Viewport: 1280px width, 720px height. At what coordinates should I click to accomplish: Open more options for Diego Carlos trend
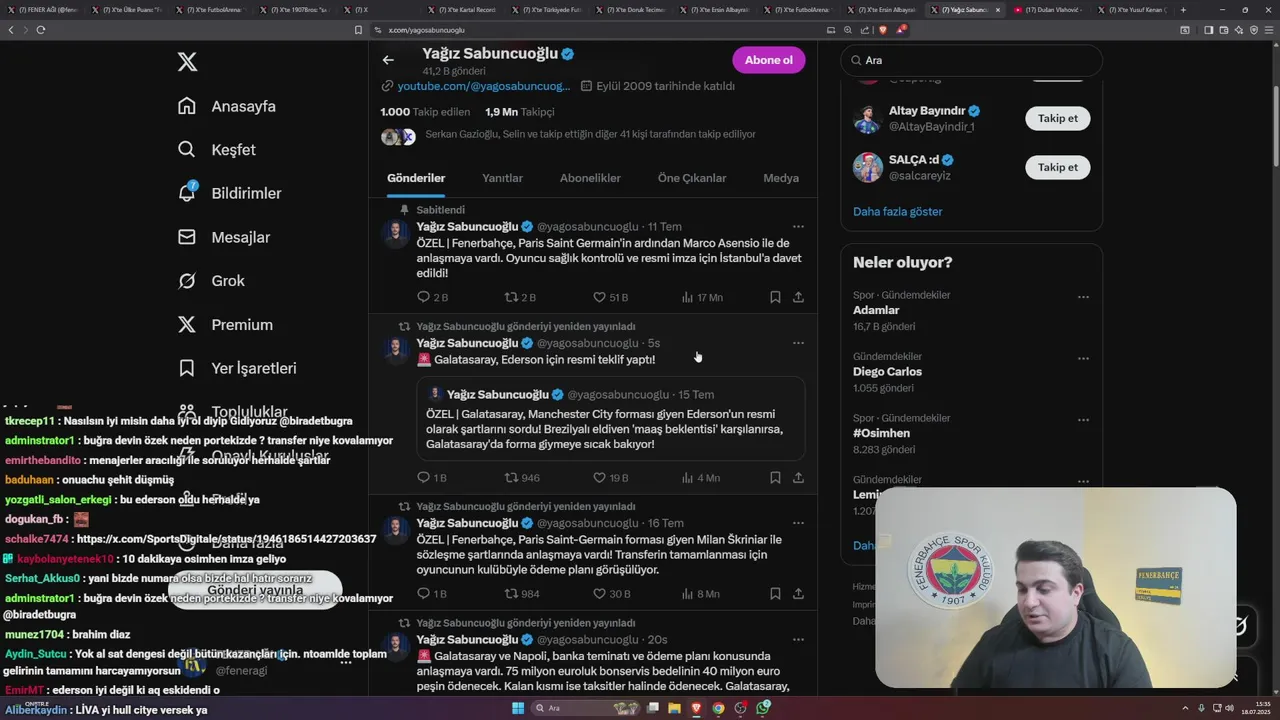click(1083, 358)
